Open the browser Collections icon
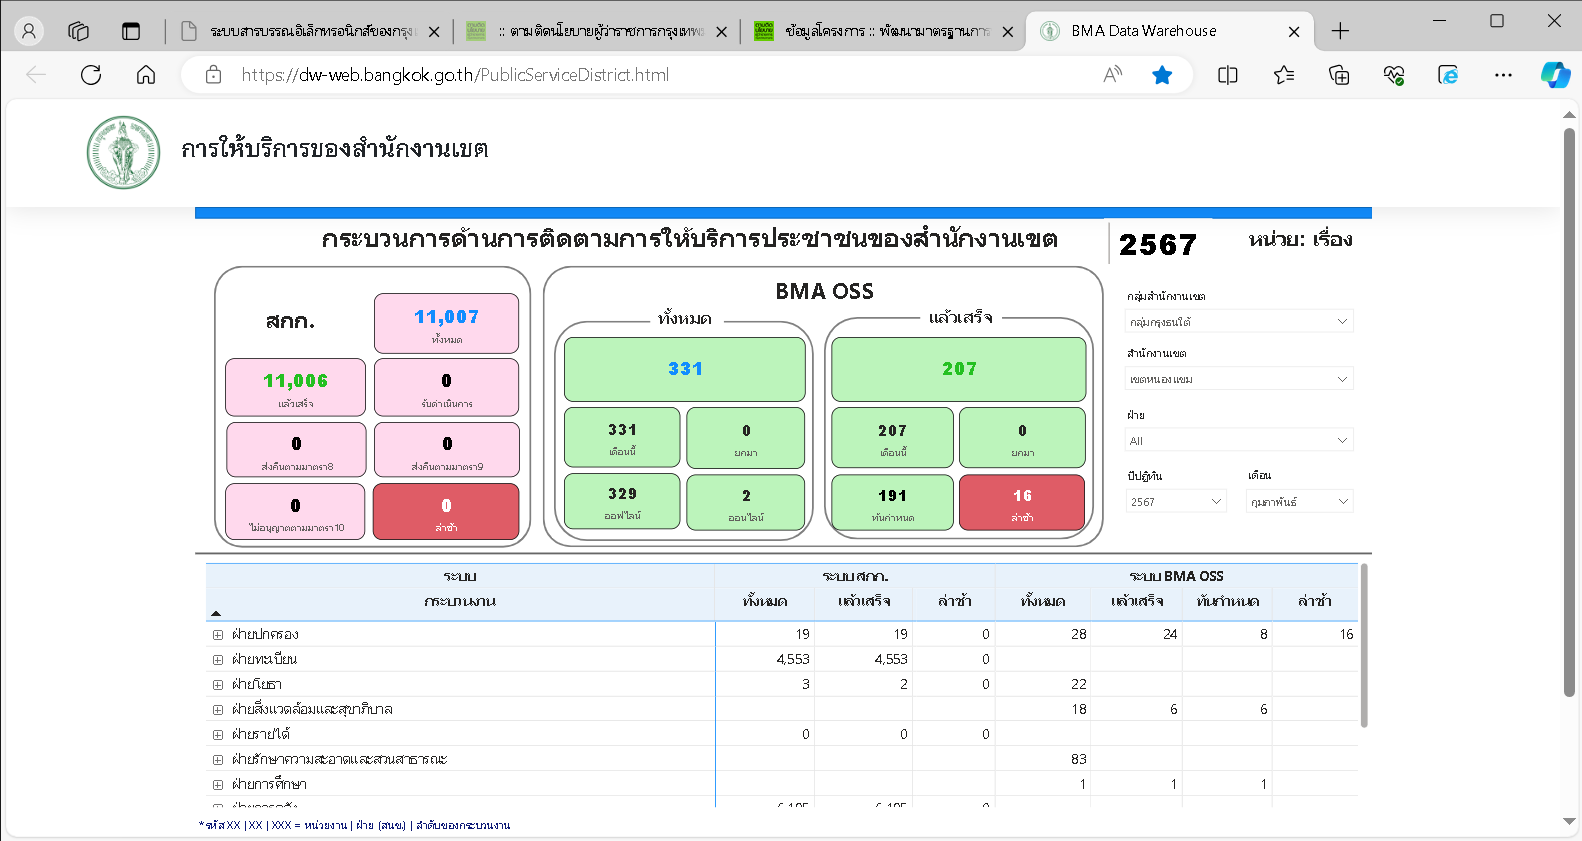Viewport: 1582px width, 841px height. point(1339,75)
